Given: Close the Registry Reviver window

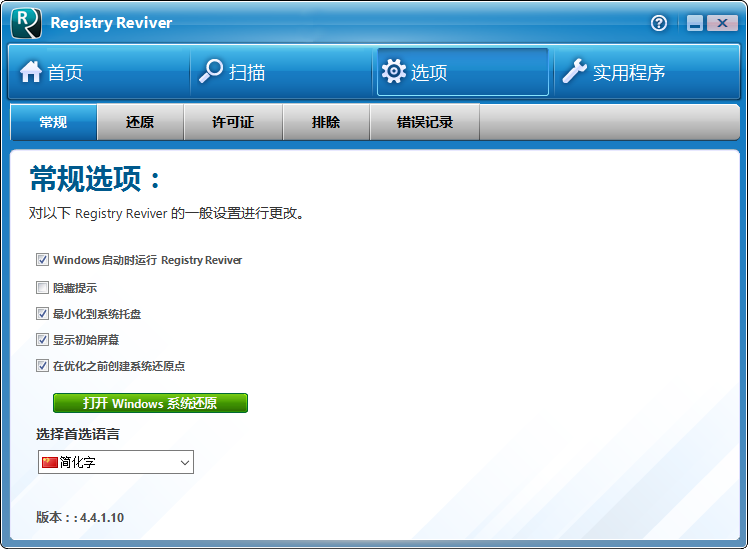Looking at the screenshot, I should click(722, 23).
